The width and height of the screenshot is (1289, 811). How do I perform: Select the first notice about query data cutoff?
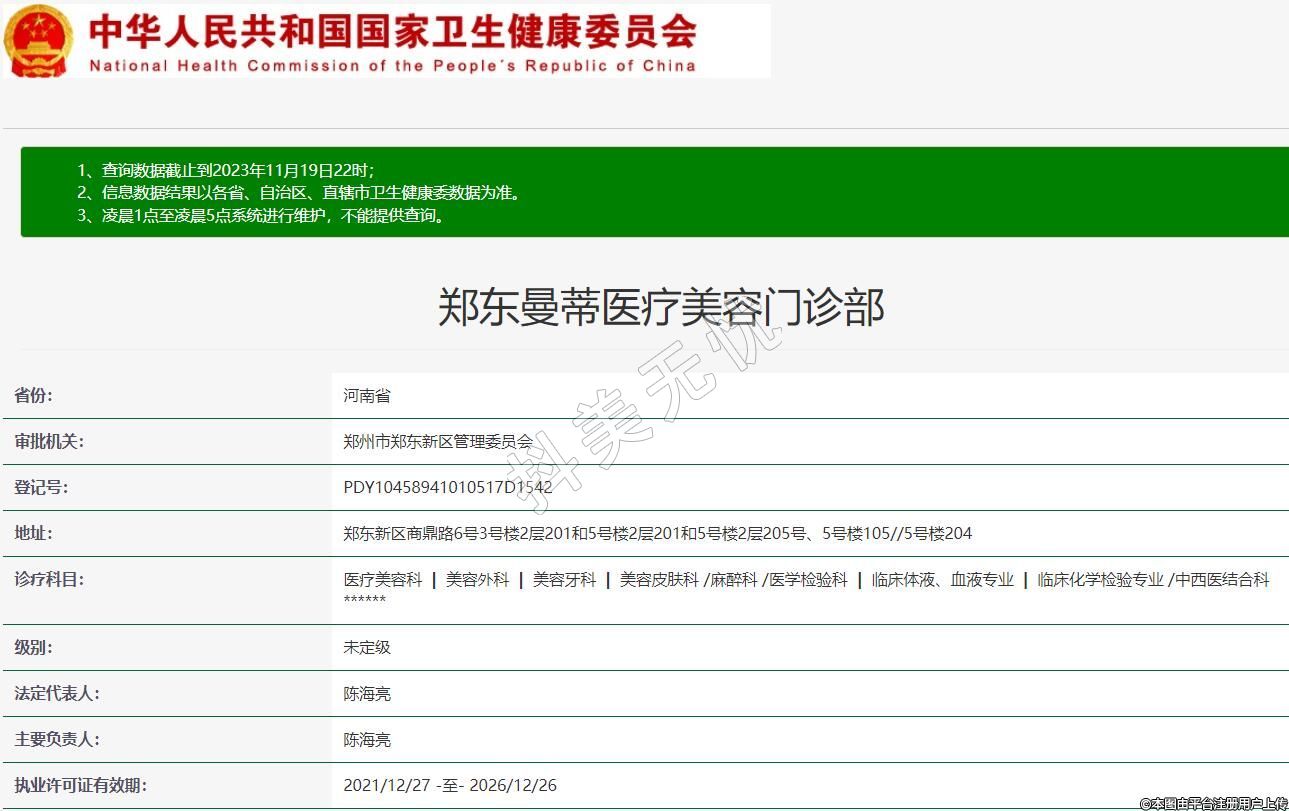click(x=226, y=170)
